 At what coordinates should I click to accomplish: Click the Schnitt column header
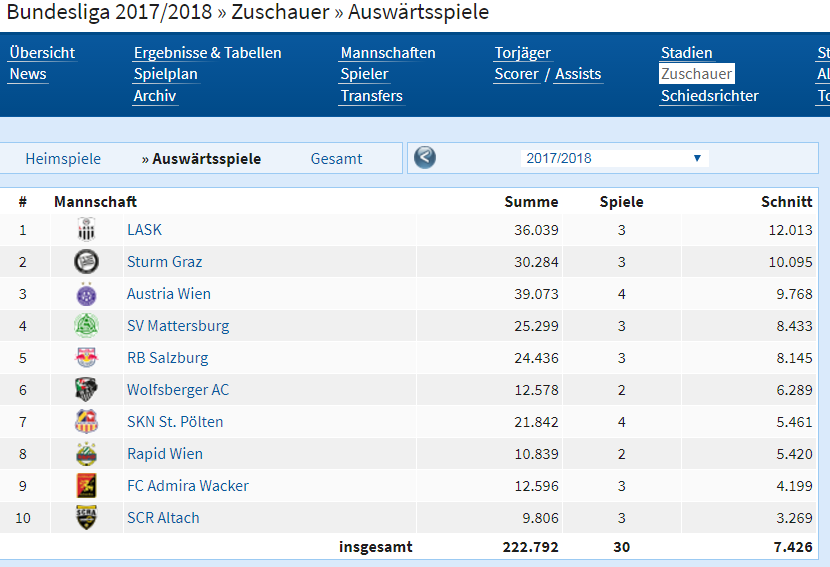(x=787, y=202)
